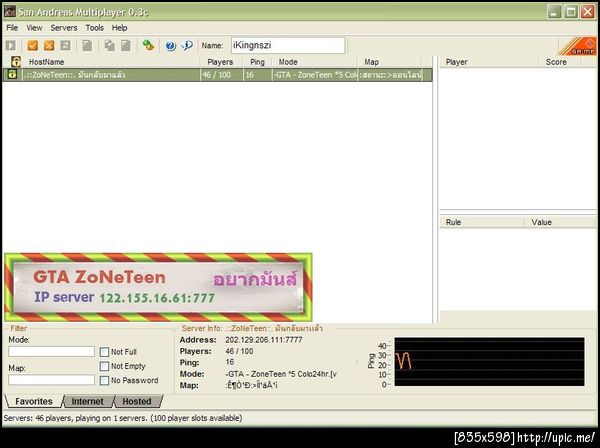The image size is (600, 448).
Task: Switch to the Hosted tab
Action: pyautogui.click(x=137, y=401)
